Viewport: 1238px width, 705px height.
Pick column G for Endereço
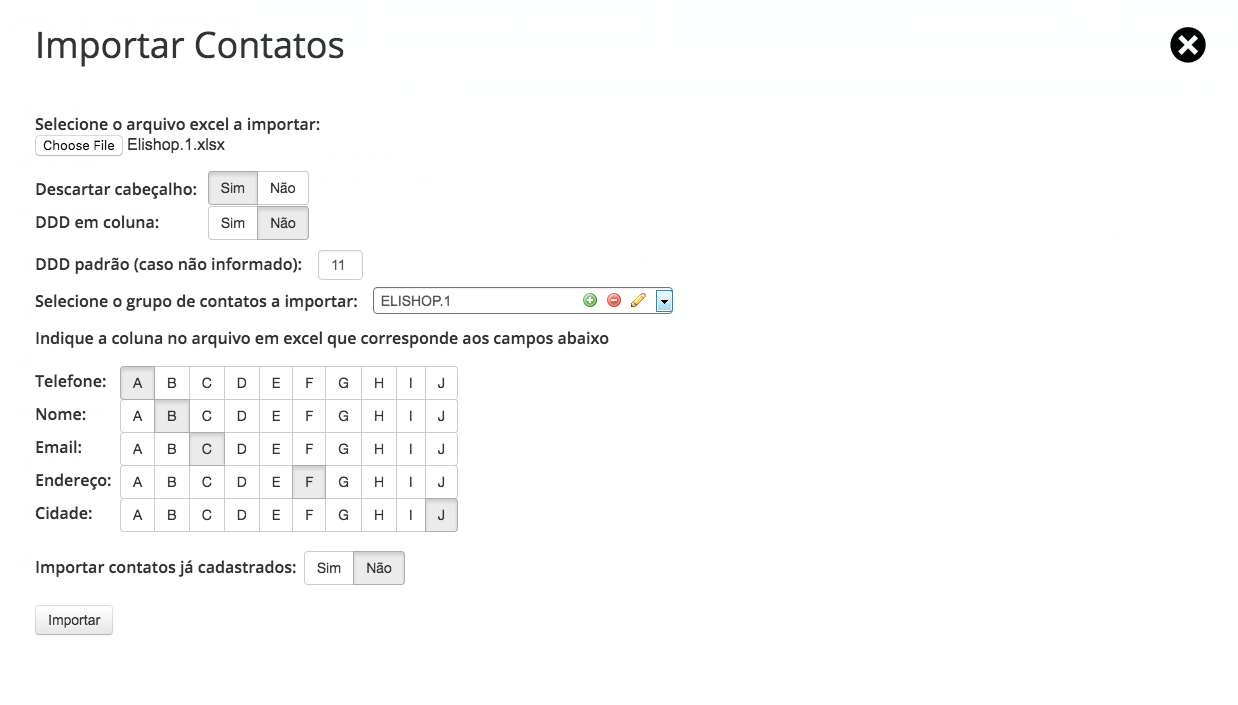tap(344, 482)
